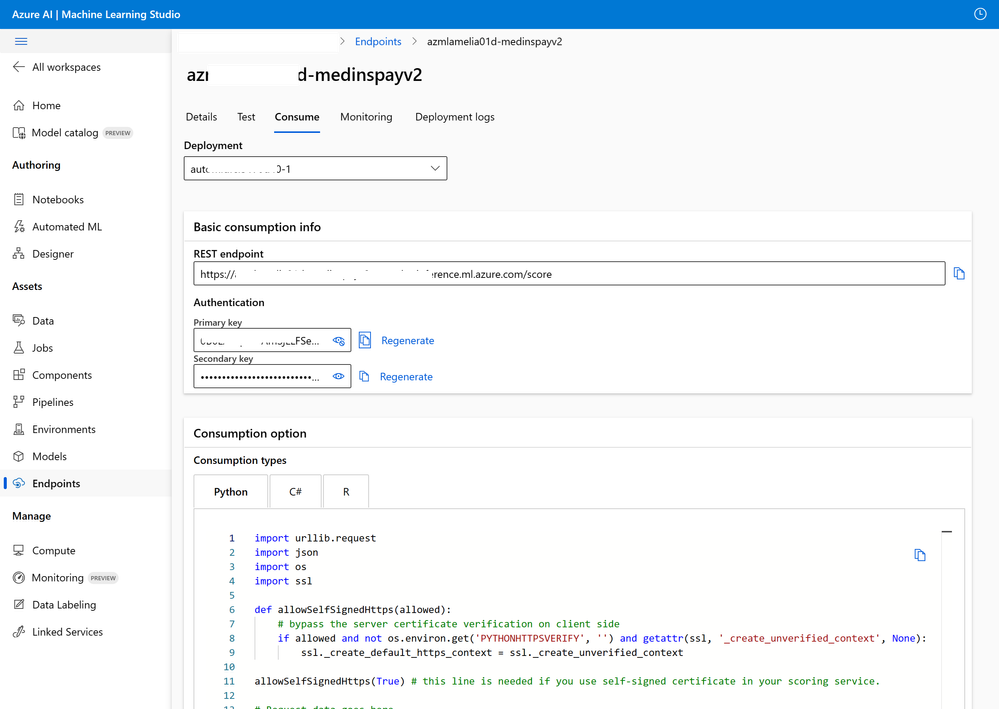Viewport: 999px width, 709px height.
Task: Click the Consumption option heading
Action: (x=250, y=434)
